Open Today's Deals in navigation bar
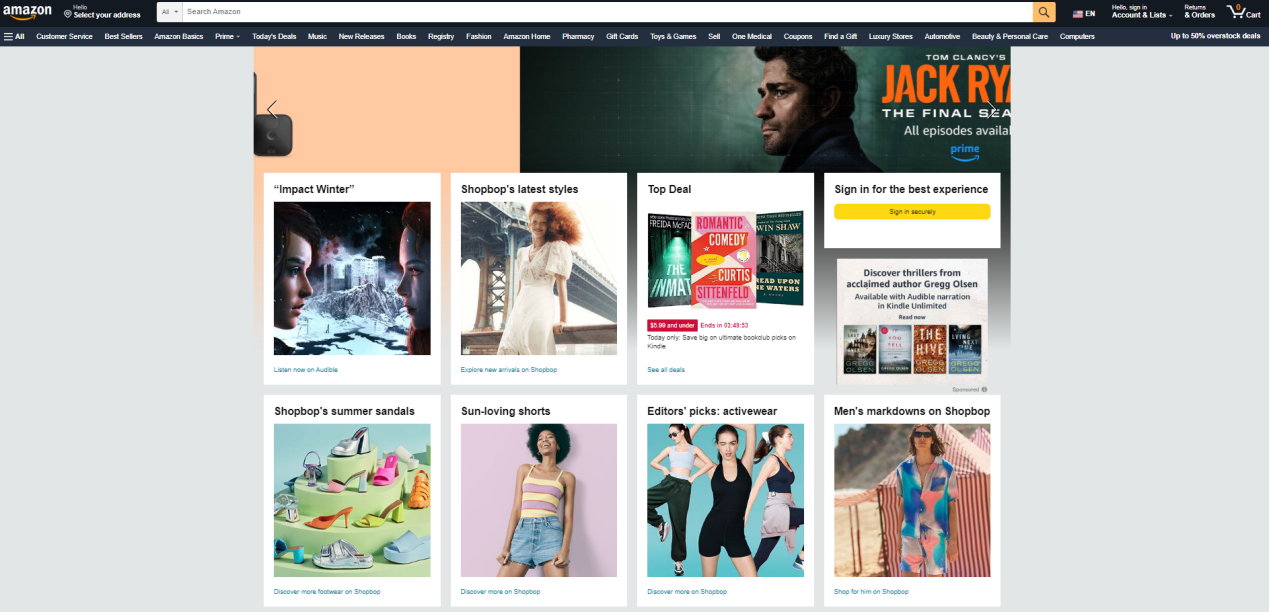 (274, 36)
